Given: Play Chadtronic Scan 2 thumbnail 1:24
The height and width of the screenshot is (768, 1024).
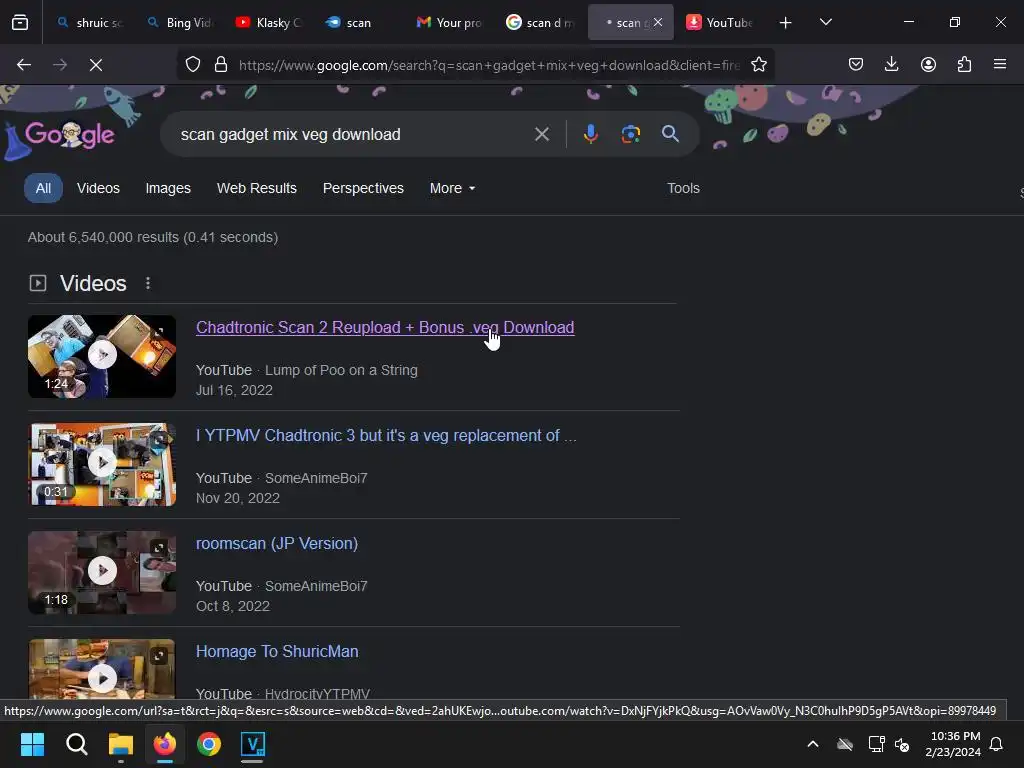Looking at the screenshot, I should 102,356.
